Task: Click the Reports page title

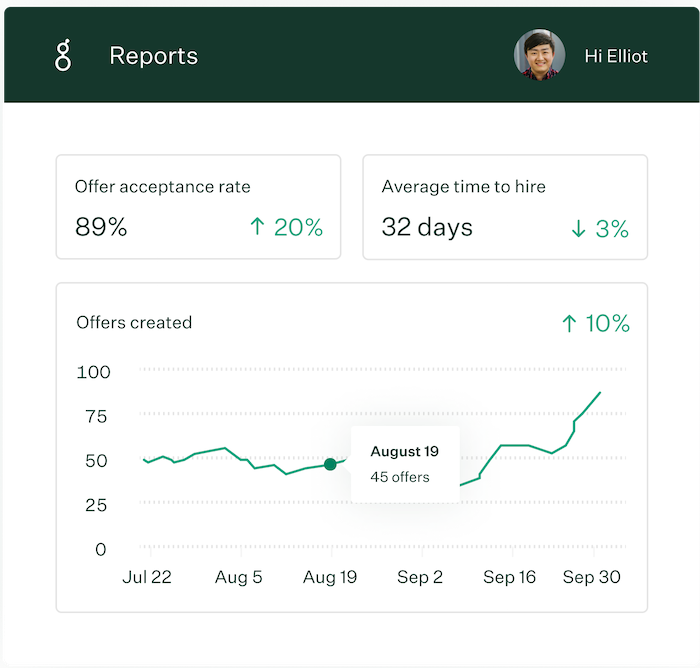Action: [154, 56]
